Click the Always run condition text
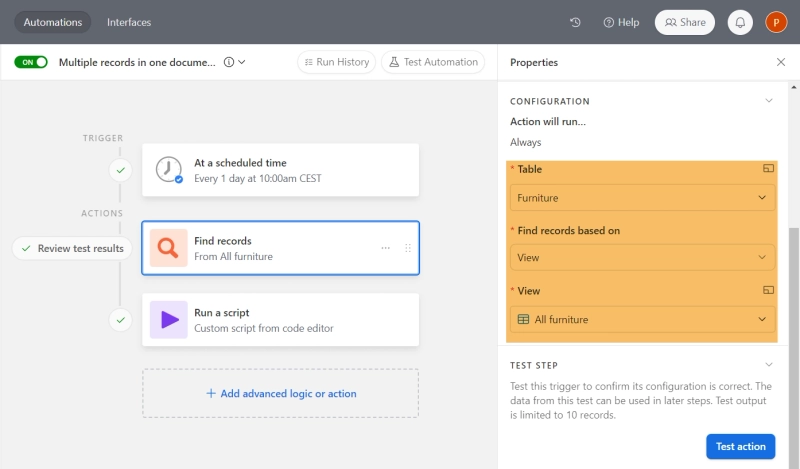The image size is (800, 469). coord(526,142)
